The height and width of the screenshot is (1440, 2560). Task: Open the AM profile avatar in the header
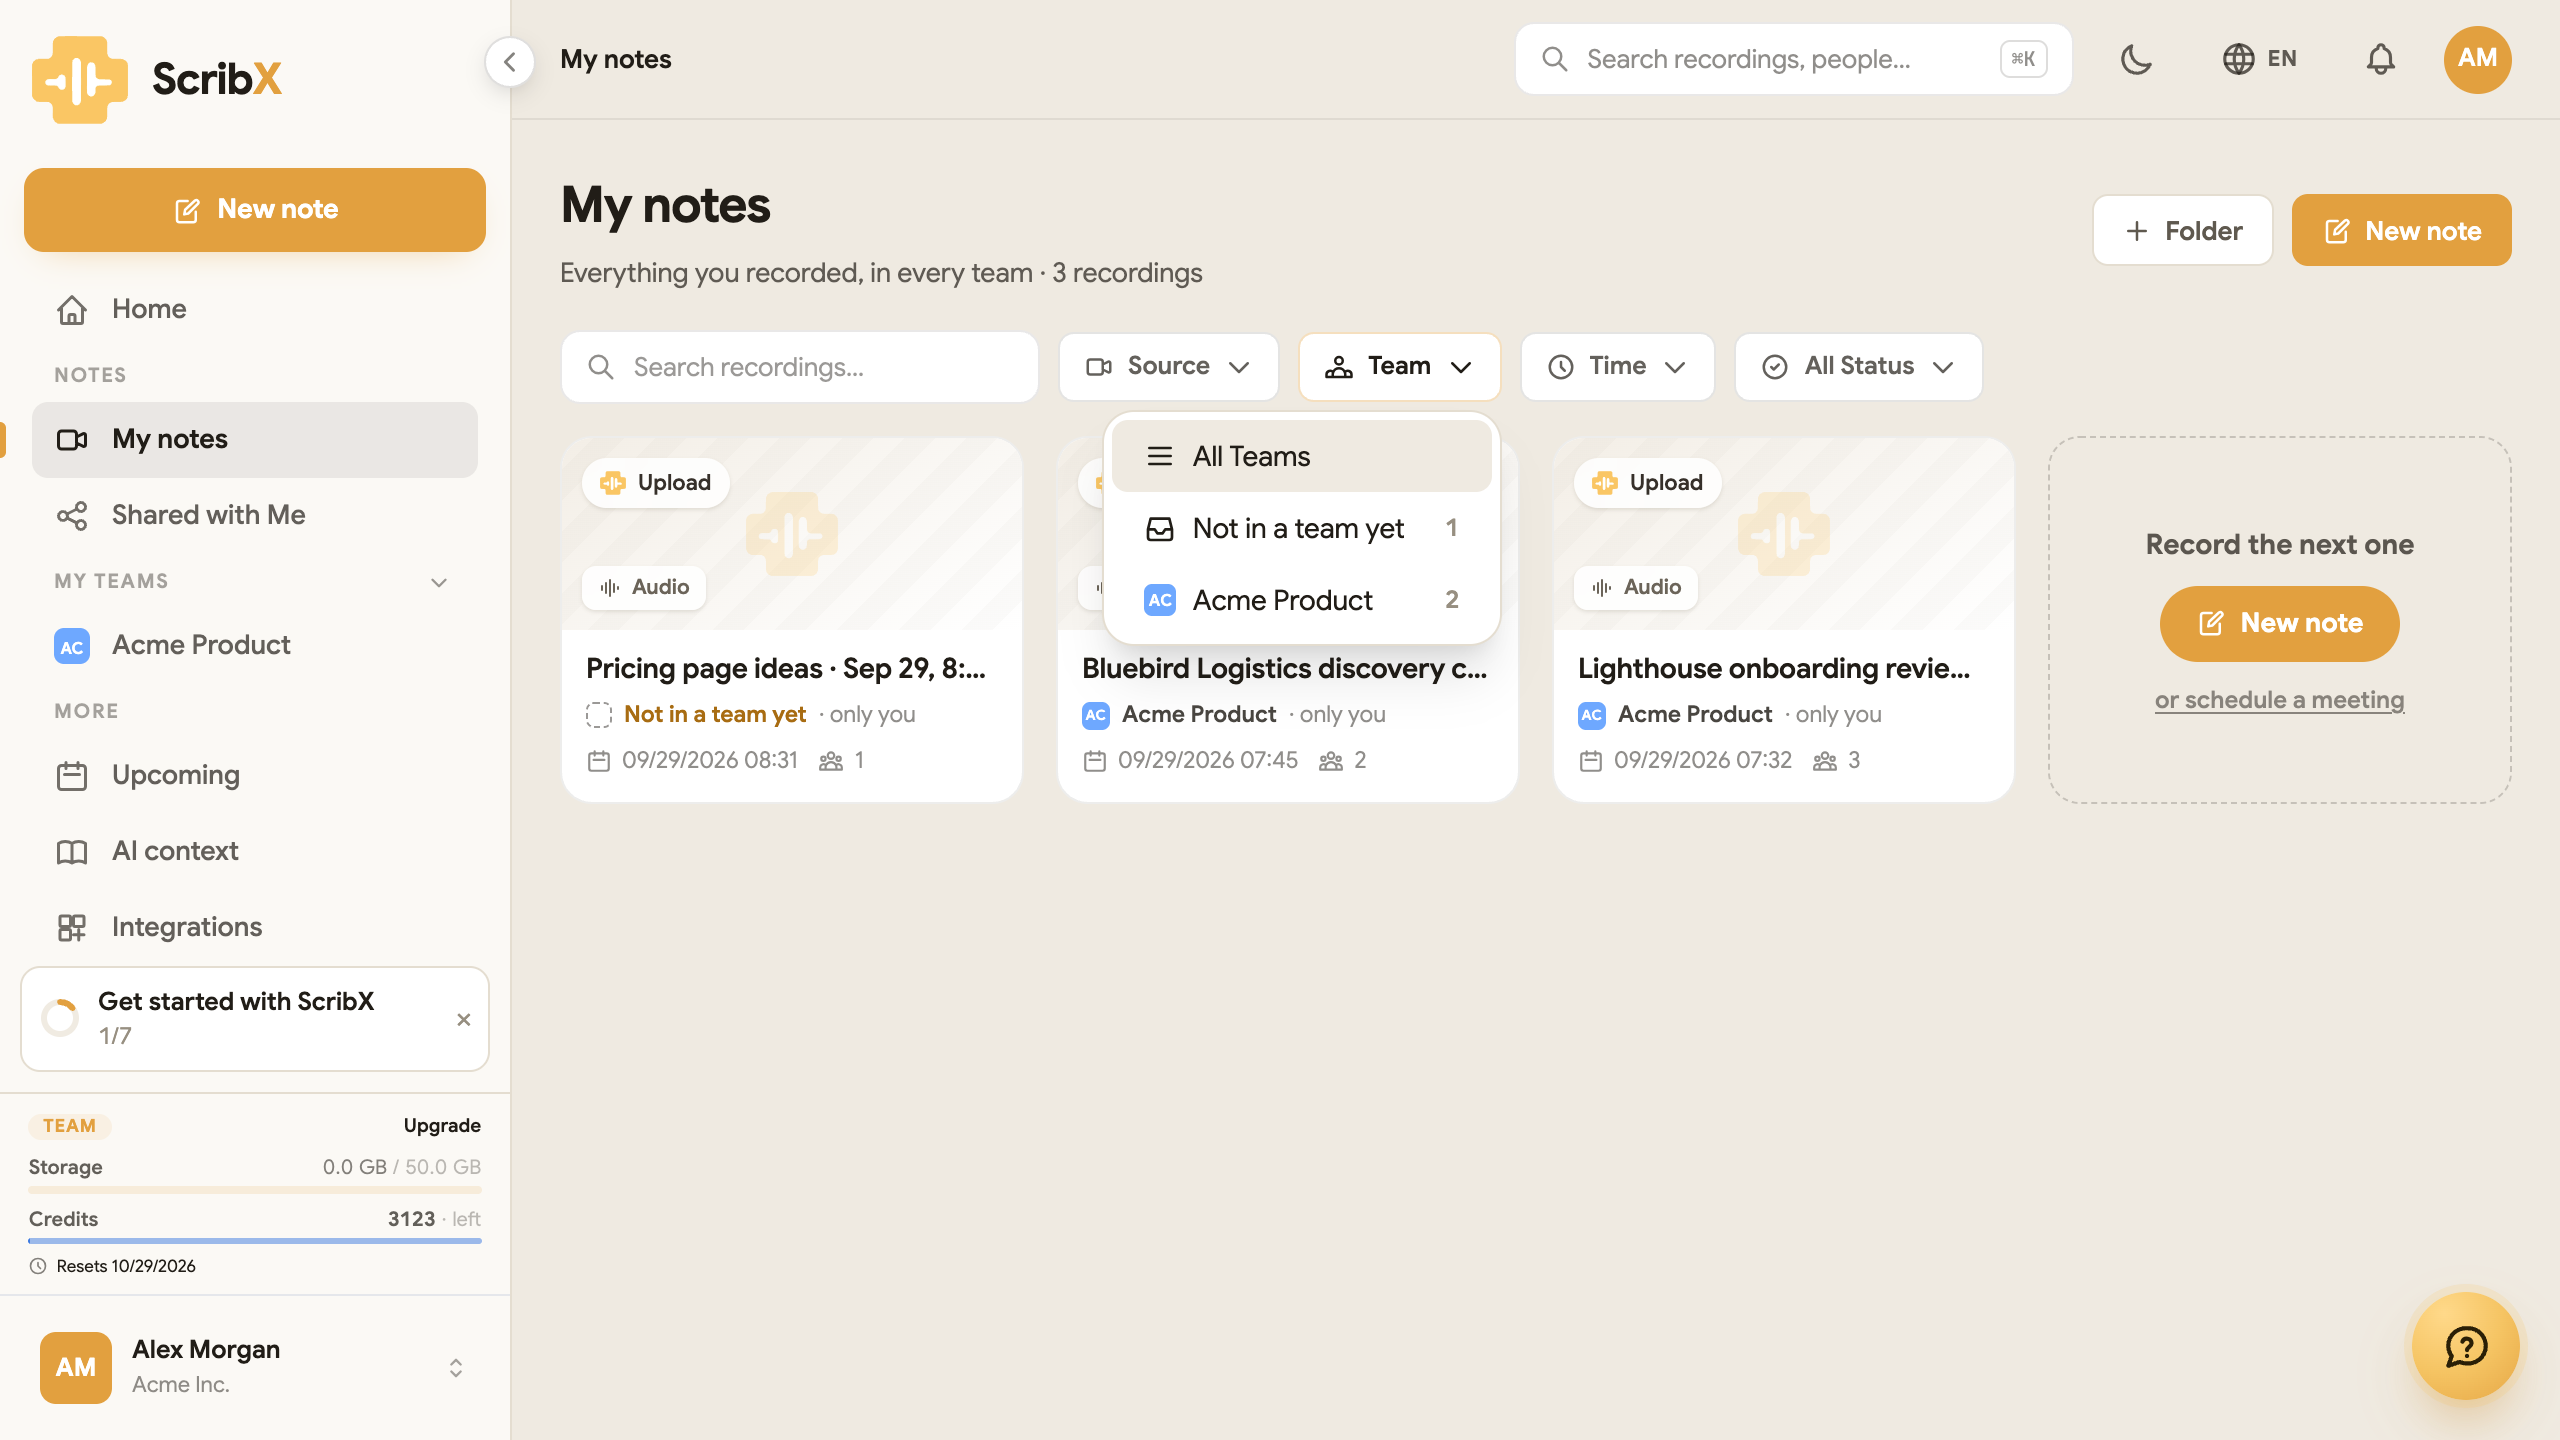(2477, 59)
